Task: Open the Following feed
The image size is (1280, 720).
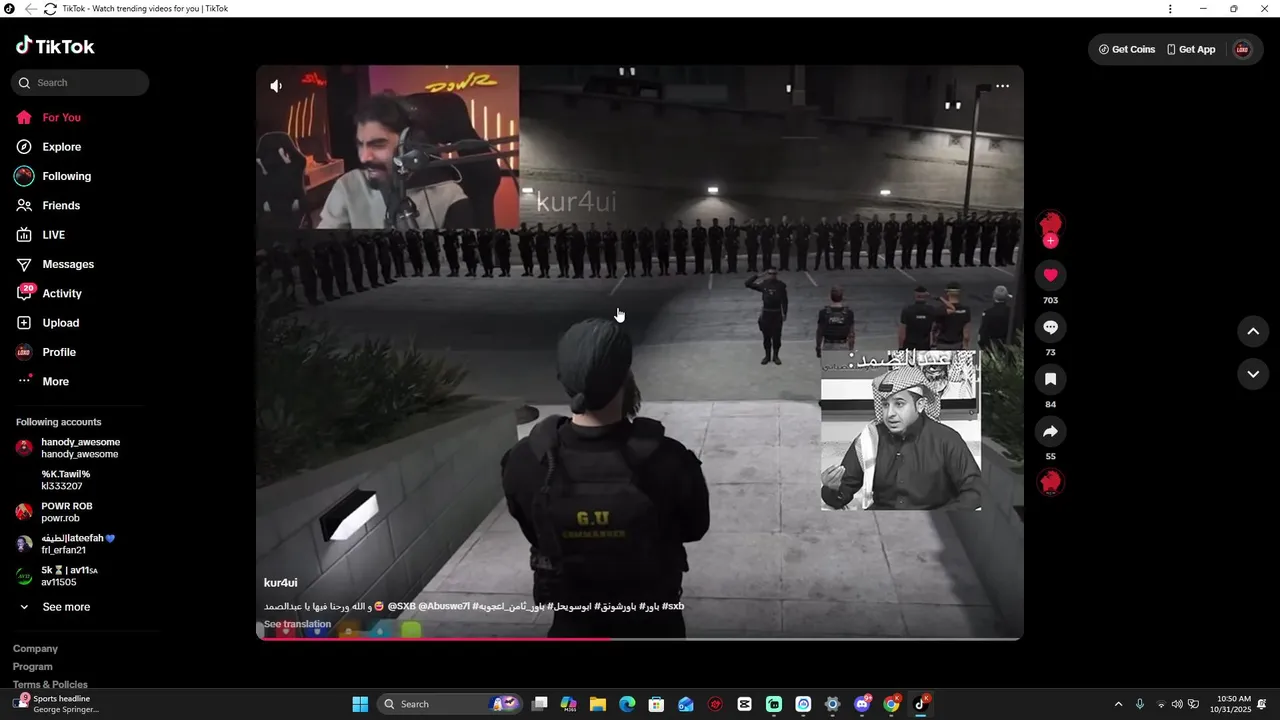Action: pos(66,176)
